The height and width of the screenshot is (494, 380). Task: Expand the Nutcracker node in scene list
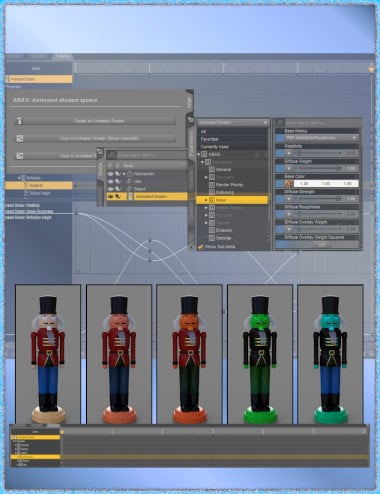tap(124, 174)
